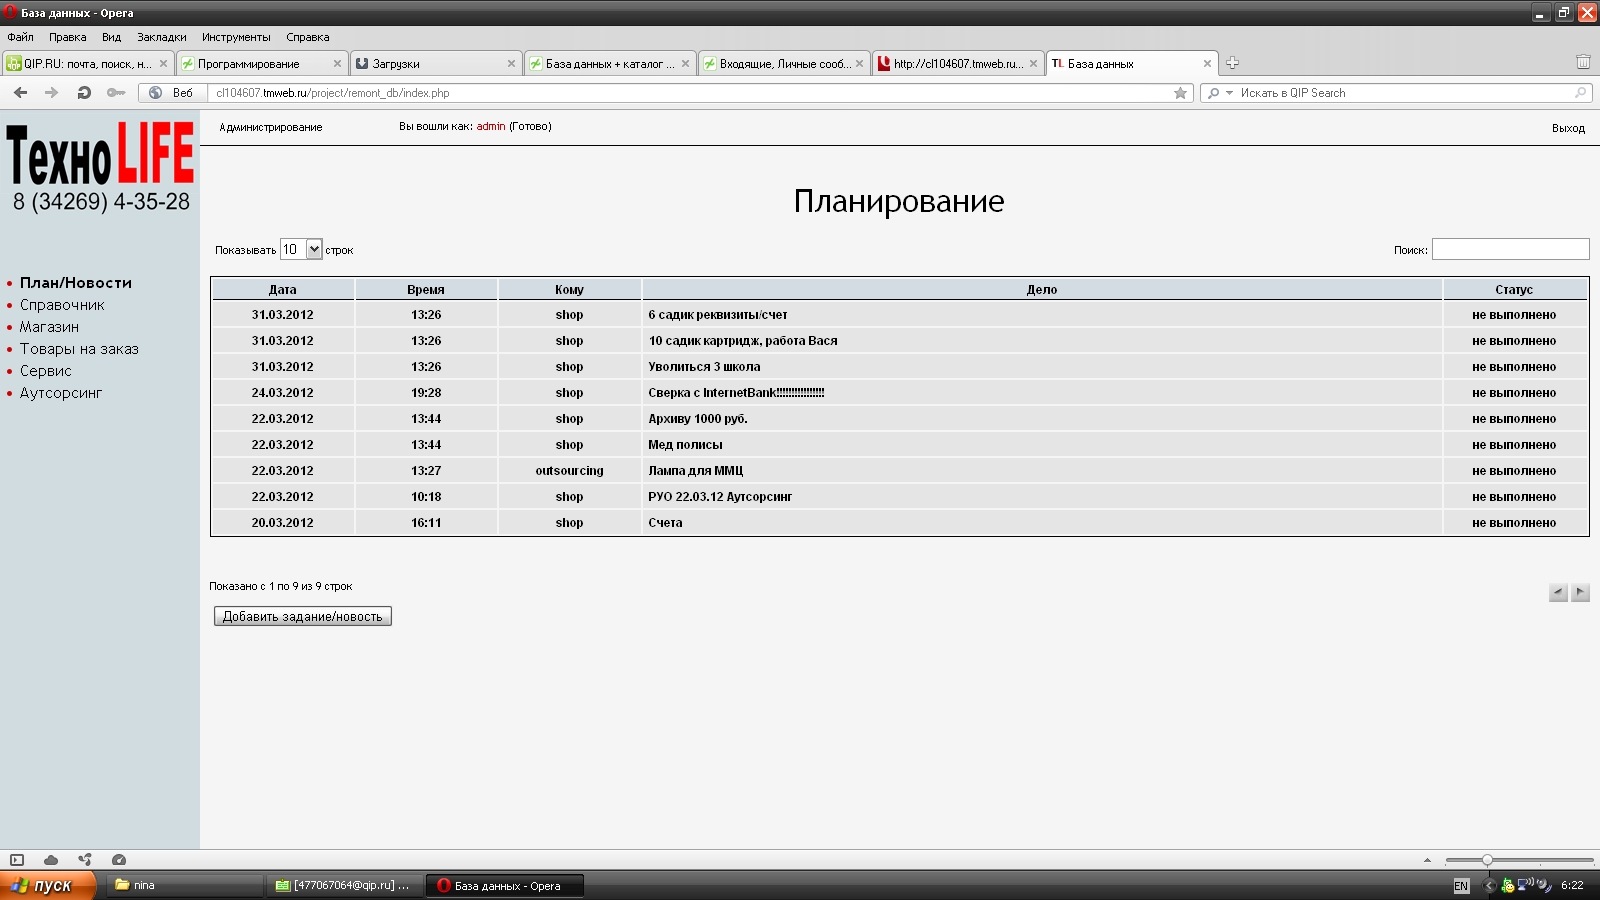Screen dimensions: 1600x900
Task: Click the TexnoLIFE logo
Action: click(100, 166)
